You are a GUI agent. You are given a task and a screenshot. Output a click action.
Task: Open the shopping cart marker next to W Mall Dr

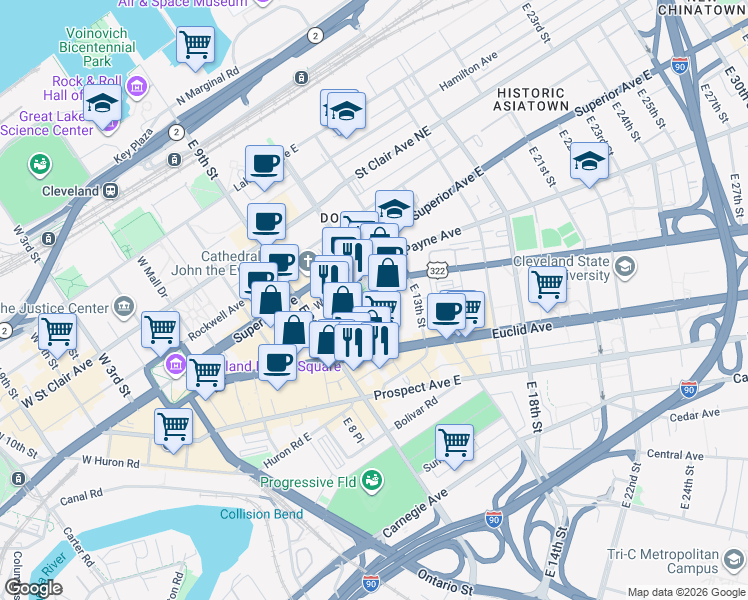pos(161,331)
